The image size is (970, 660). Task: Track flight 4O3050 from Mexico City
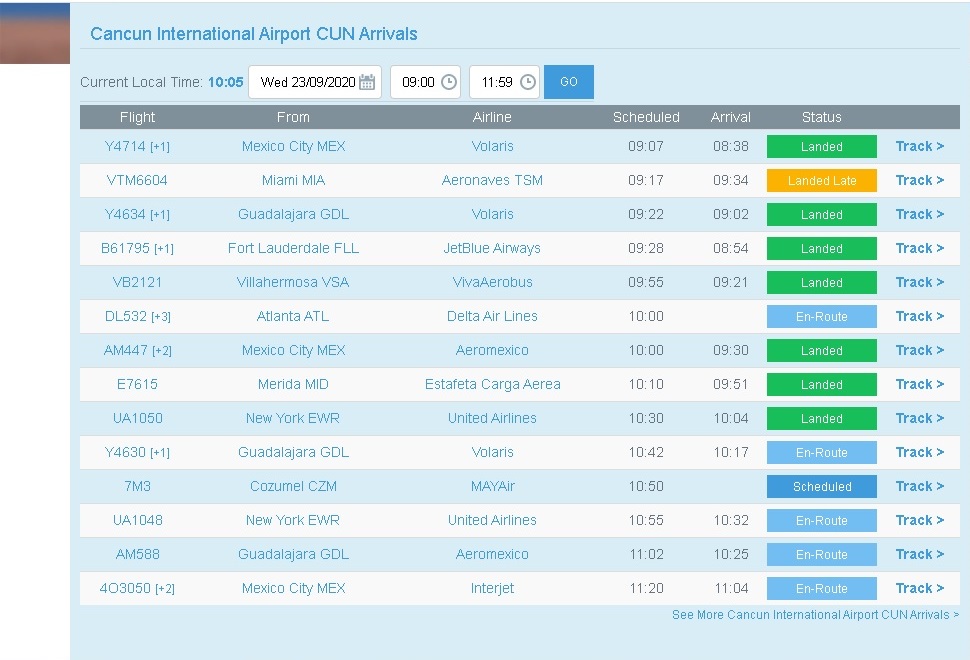(x=920, y=588)
